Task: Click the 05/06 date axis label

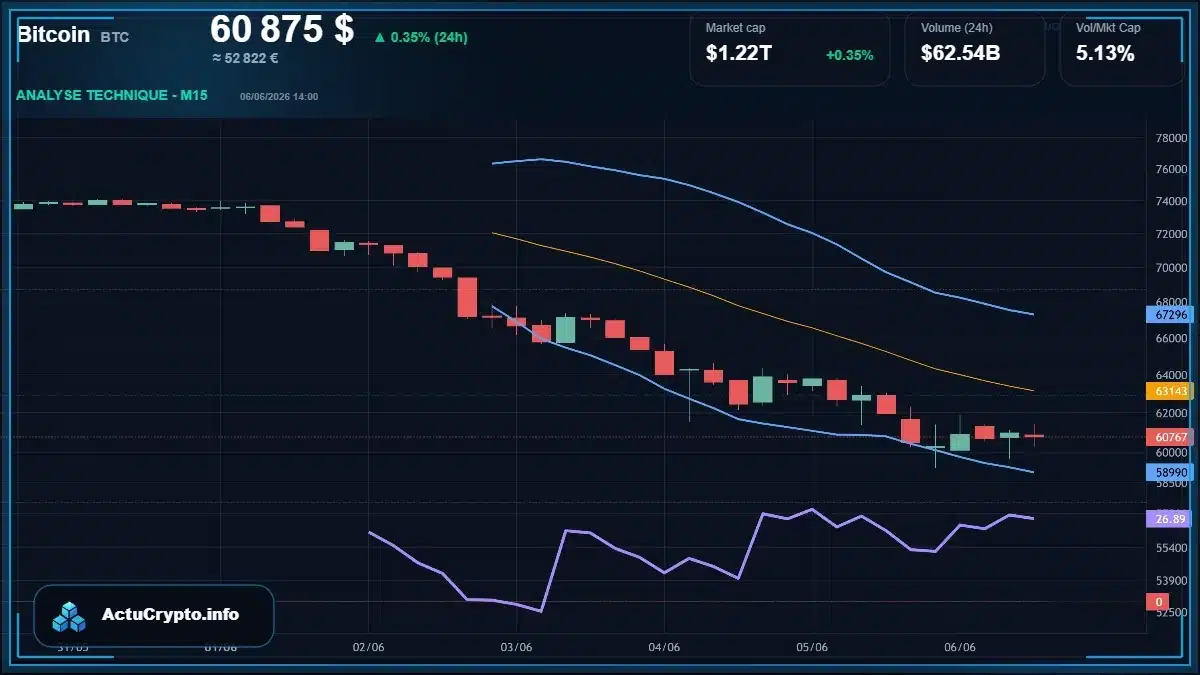Action: [812, 647]
